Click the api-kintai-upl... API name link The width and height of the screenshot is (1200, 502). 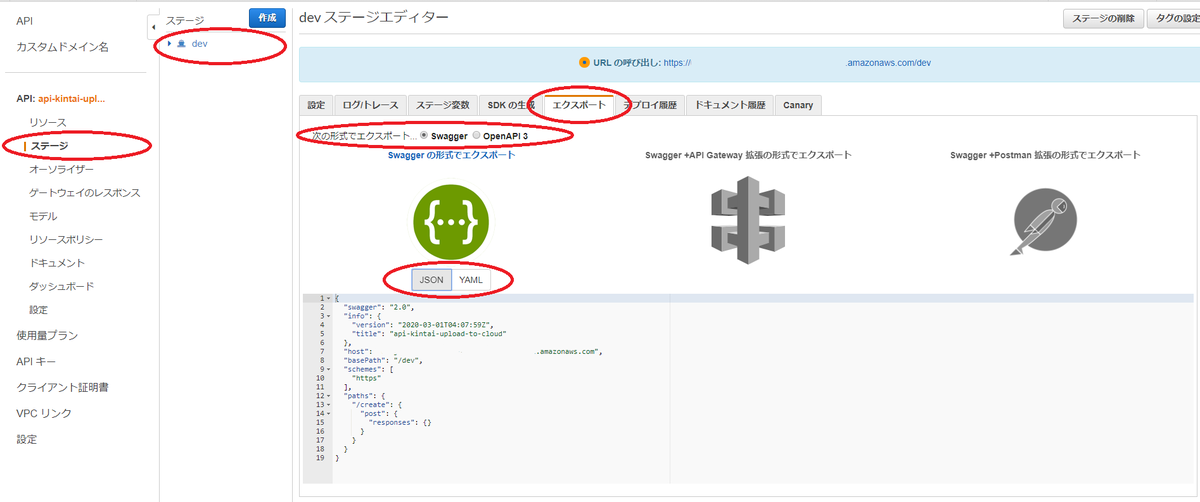71,98
